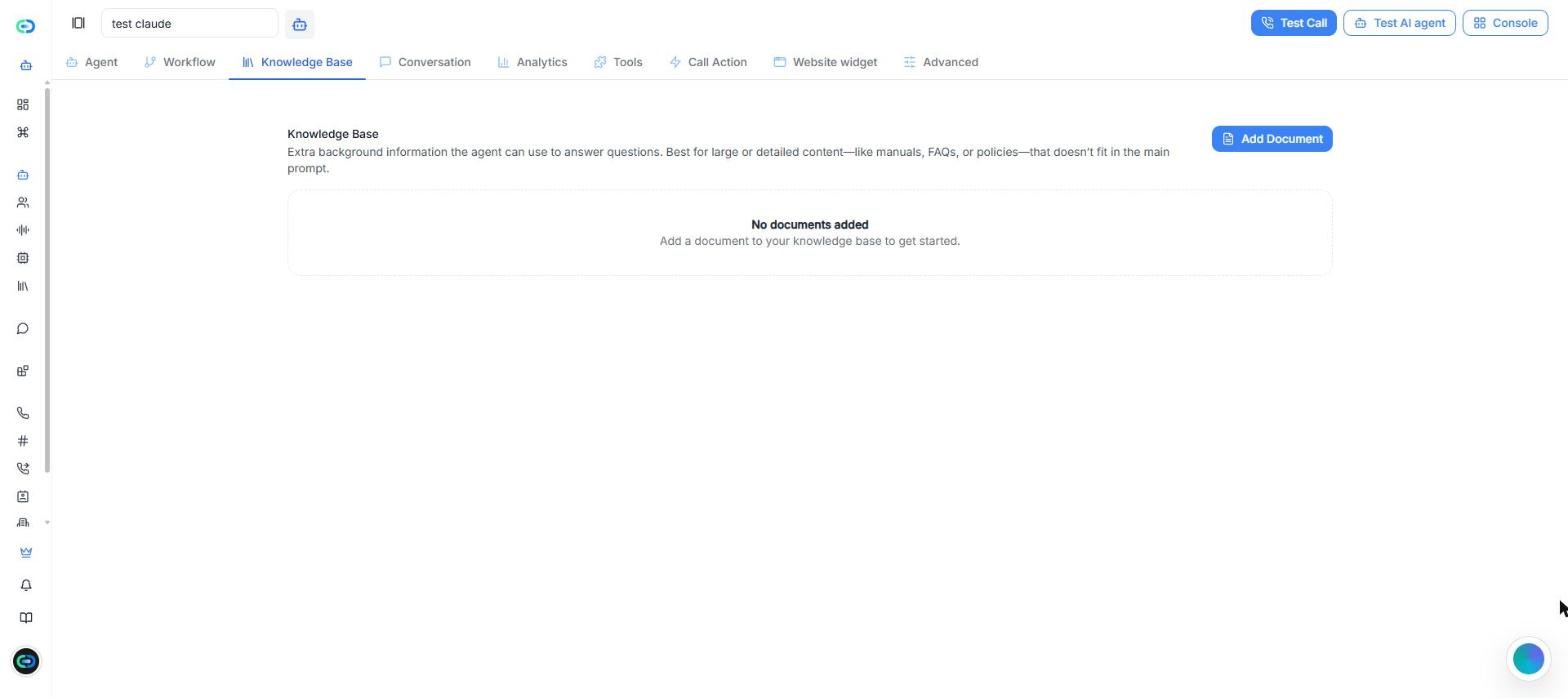
Task: Click the audio waveform icon in sidebar
Action: [23, 230]
